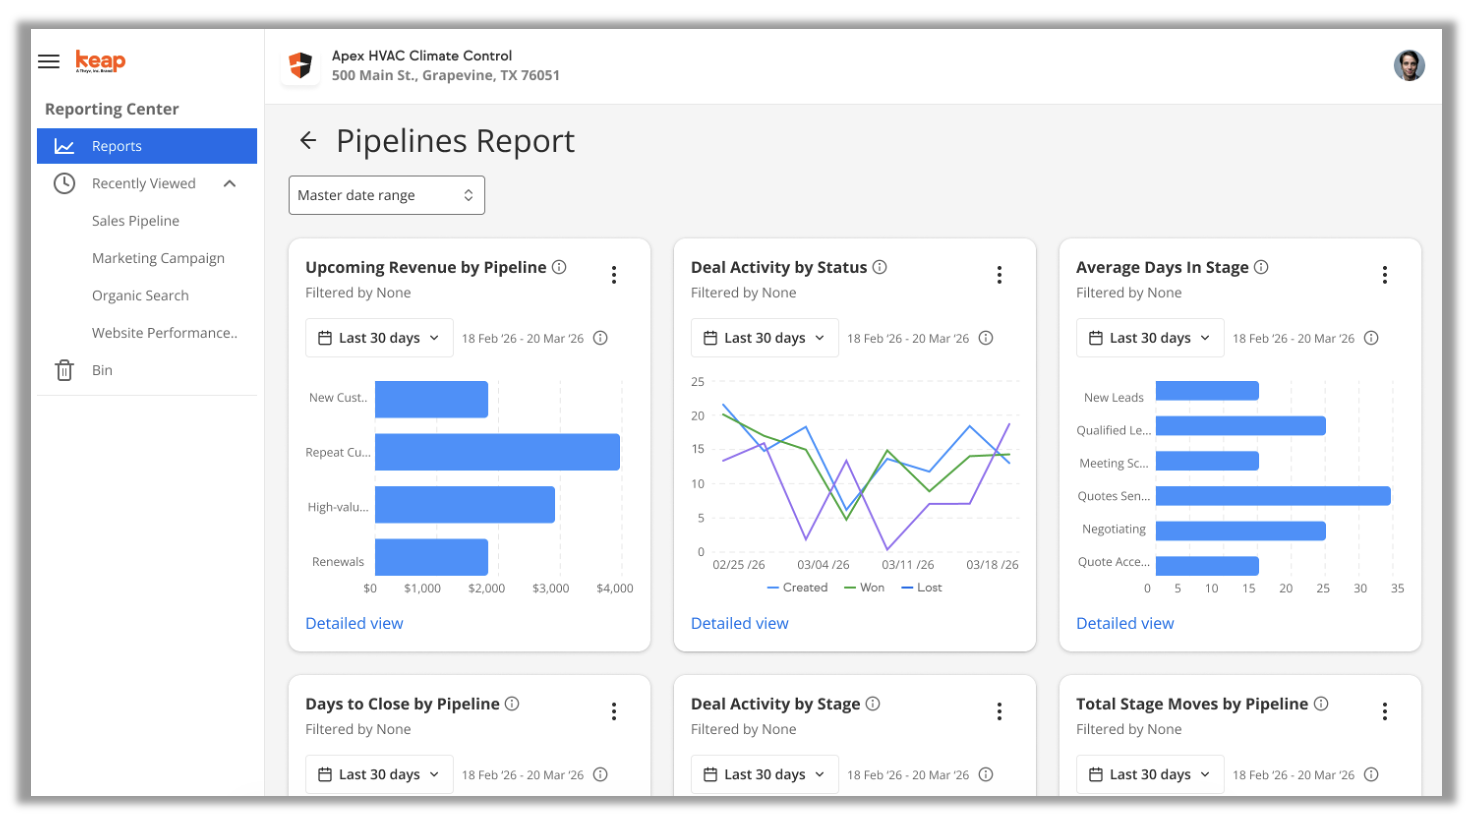Open user profile avatar menu

(x=1408, y=66)
